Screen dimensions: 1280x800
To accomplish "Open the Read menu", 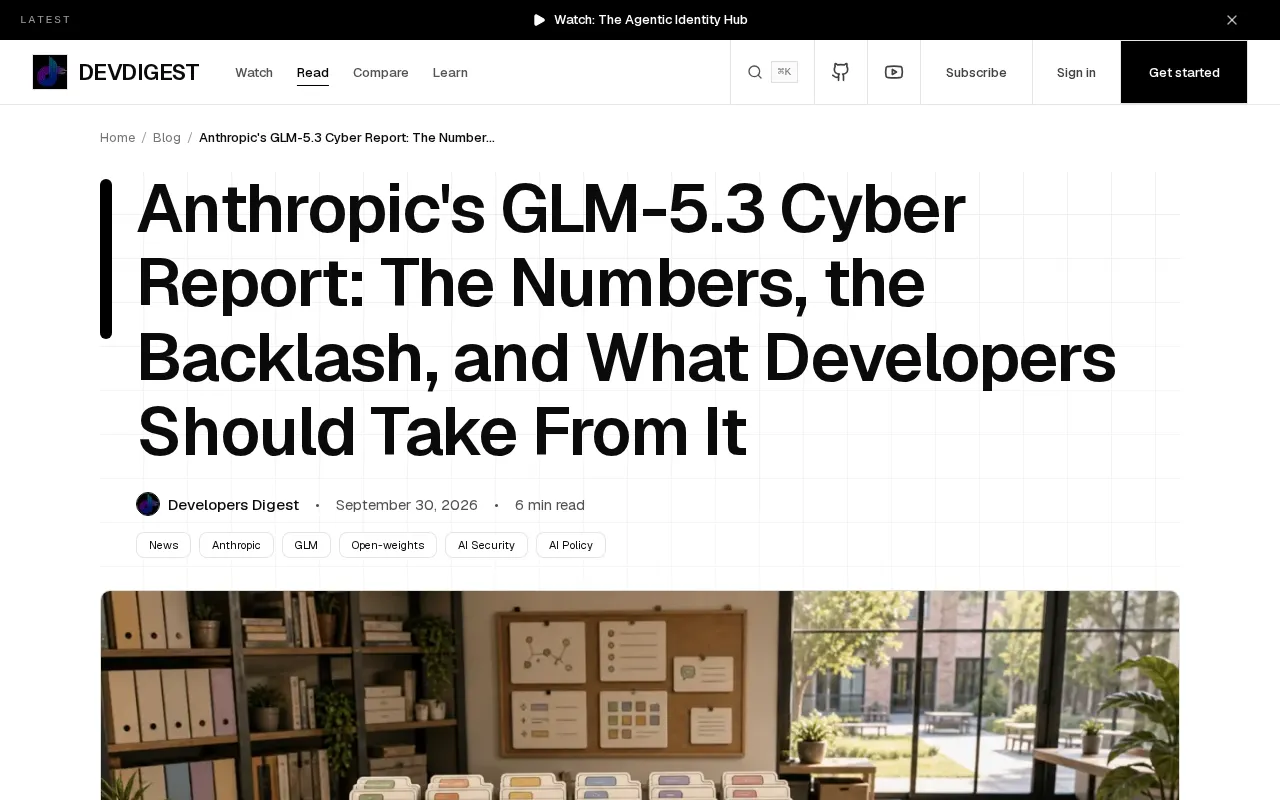I will click(313, 72).
